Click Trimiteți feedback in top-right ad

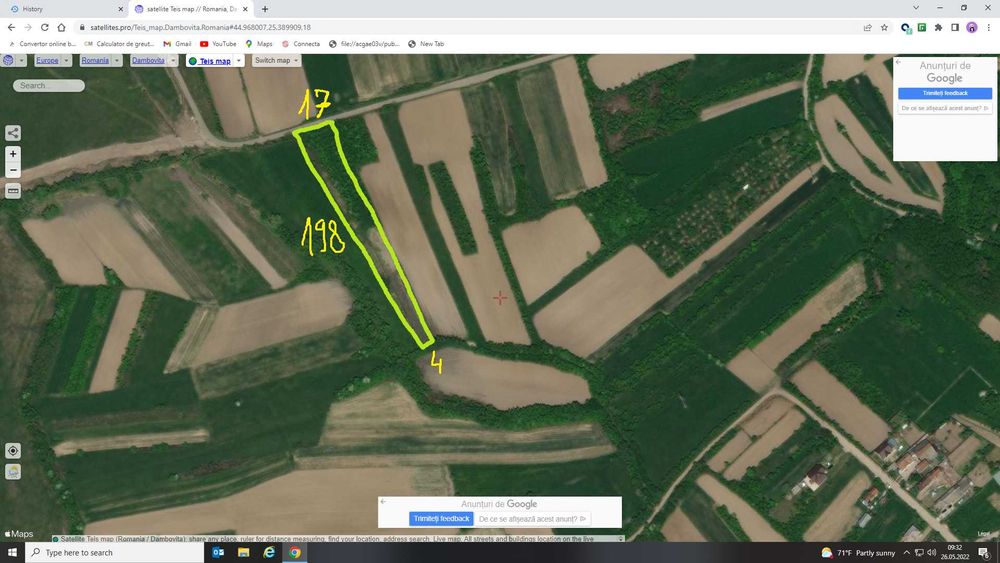click(x=945, y=93)
